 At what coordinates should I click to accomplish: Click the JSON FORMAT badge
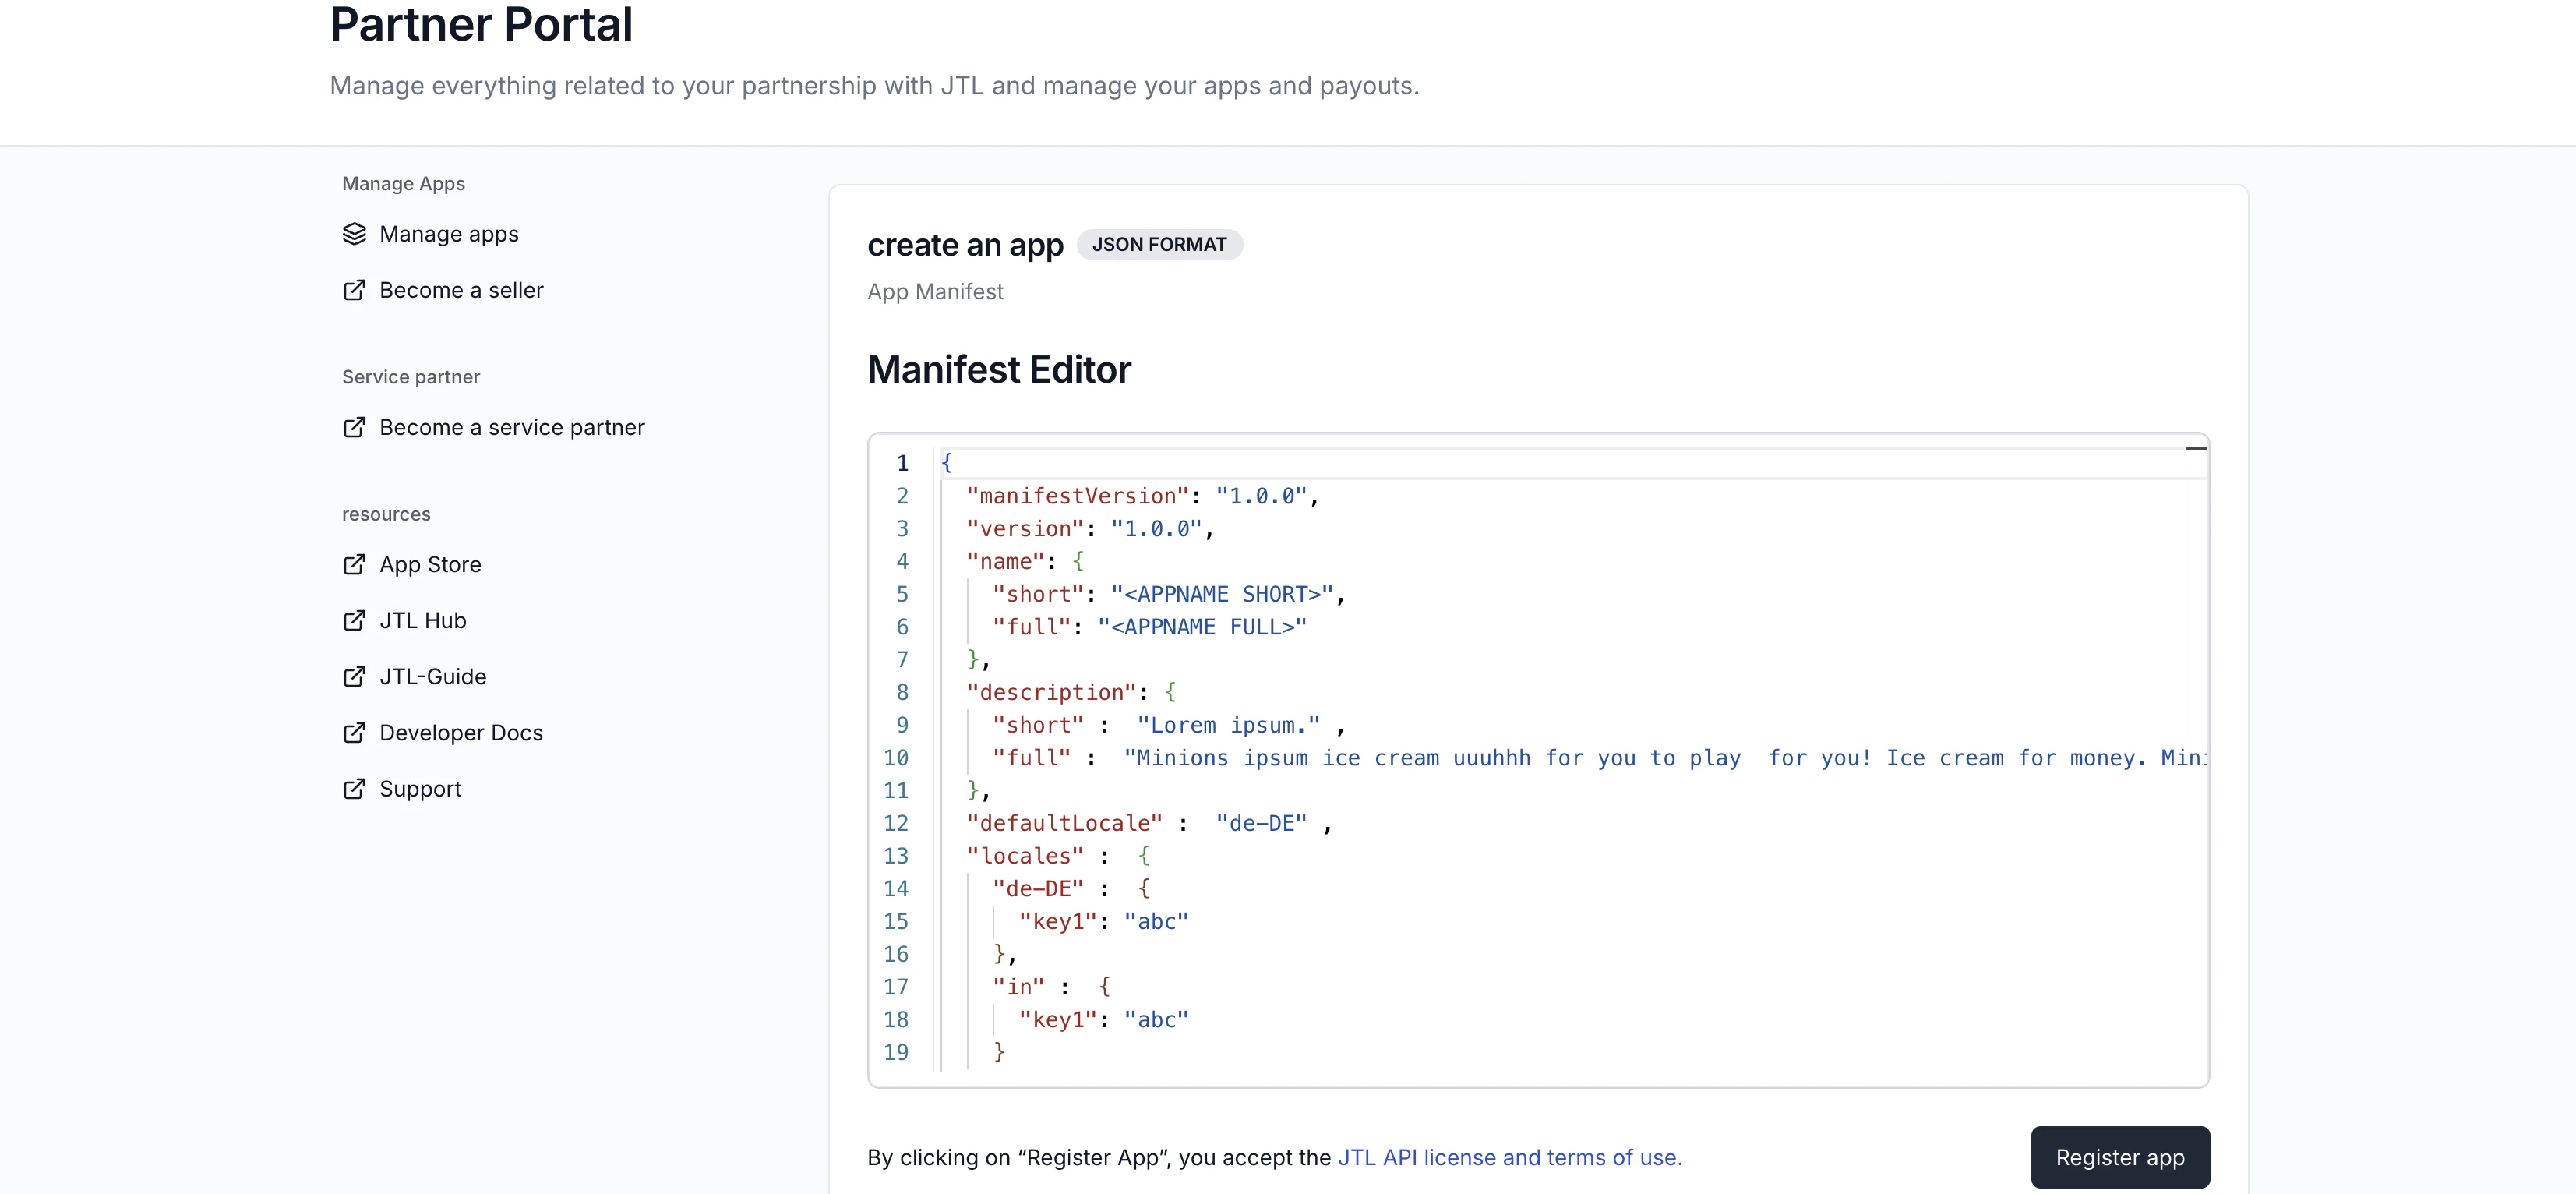pyautogui.click(x=1159, y=244)
